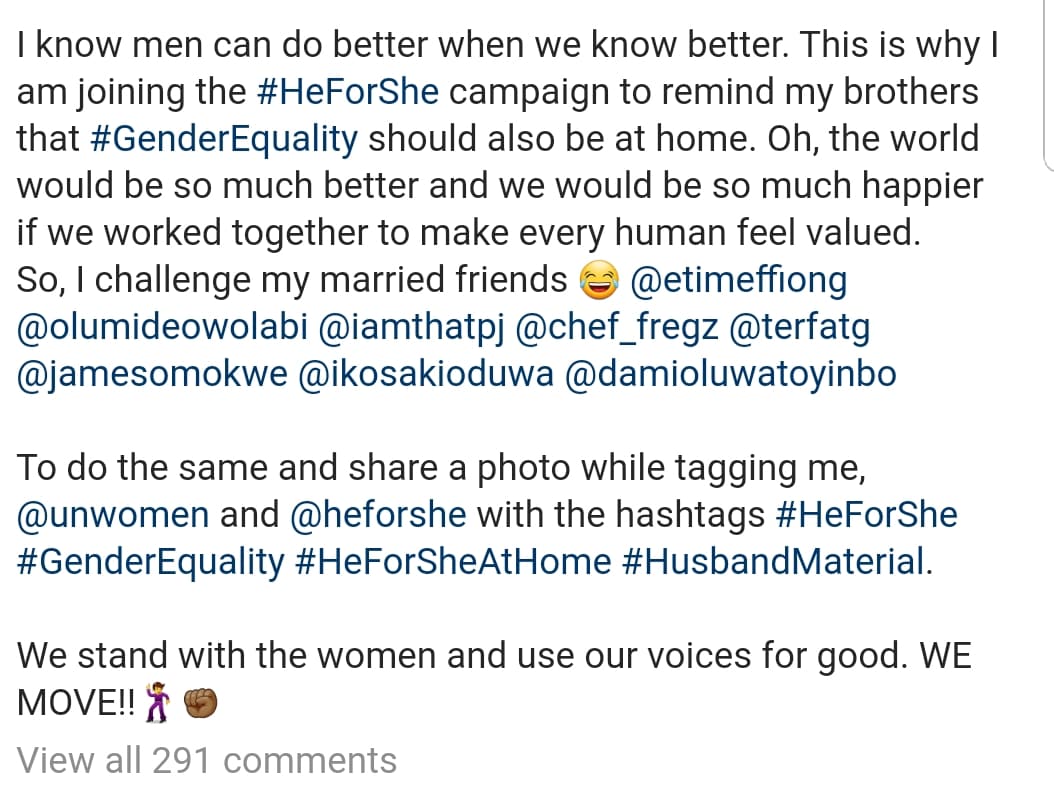Go to @damioluwatoyinbo profile

731,375
